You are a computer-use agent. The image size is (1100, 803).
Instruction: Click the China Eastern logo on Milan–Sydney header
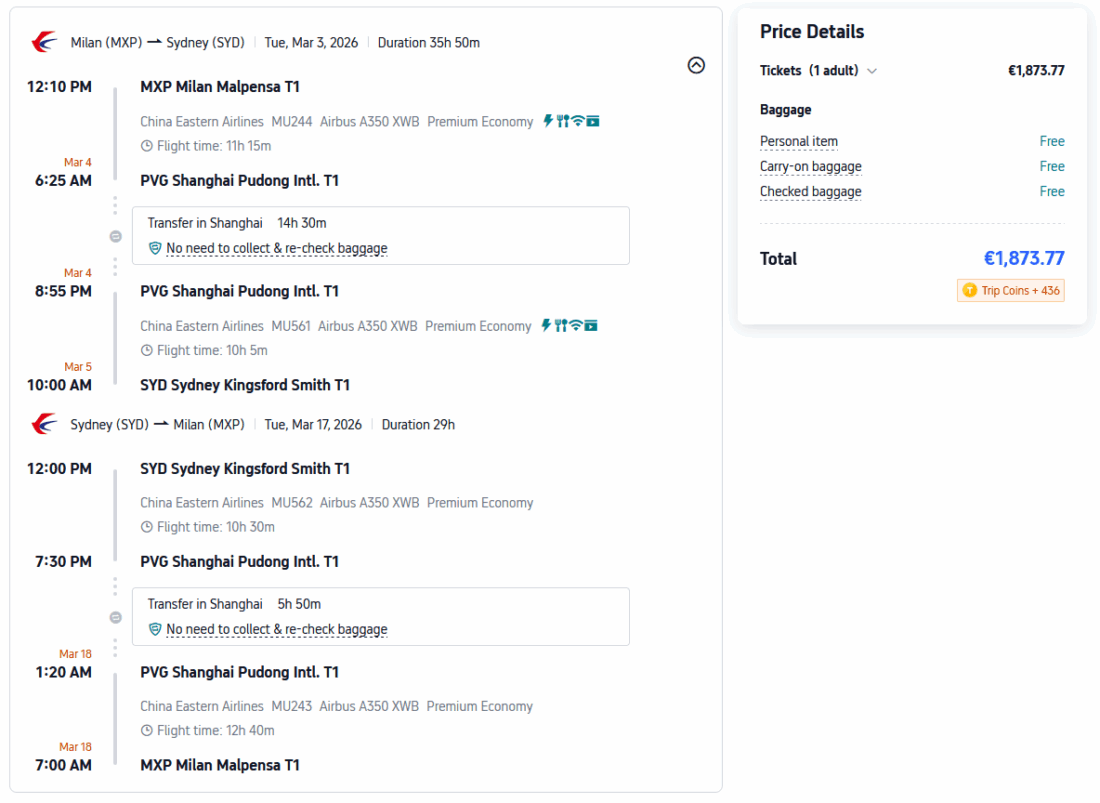click(x=45, y=42)
